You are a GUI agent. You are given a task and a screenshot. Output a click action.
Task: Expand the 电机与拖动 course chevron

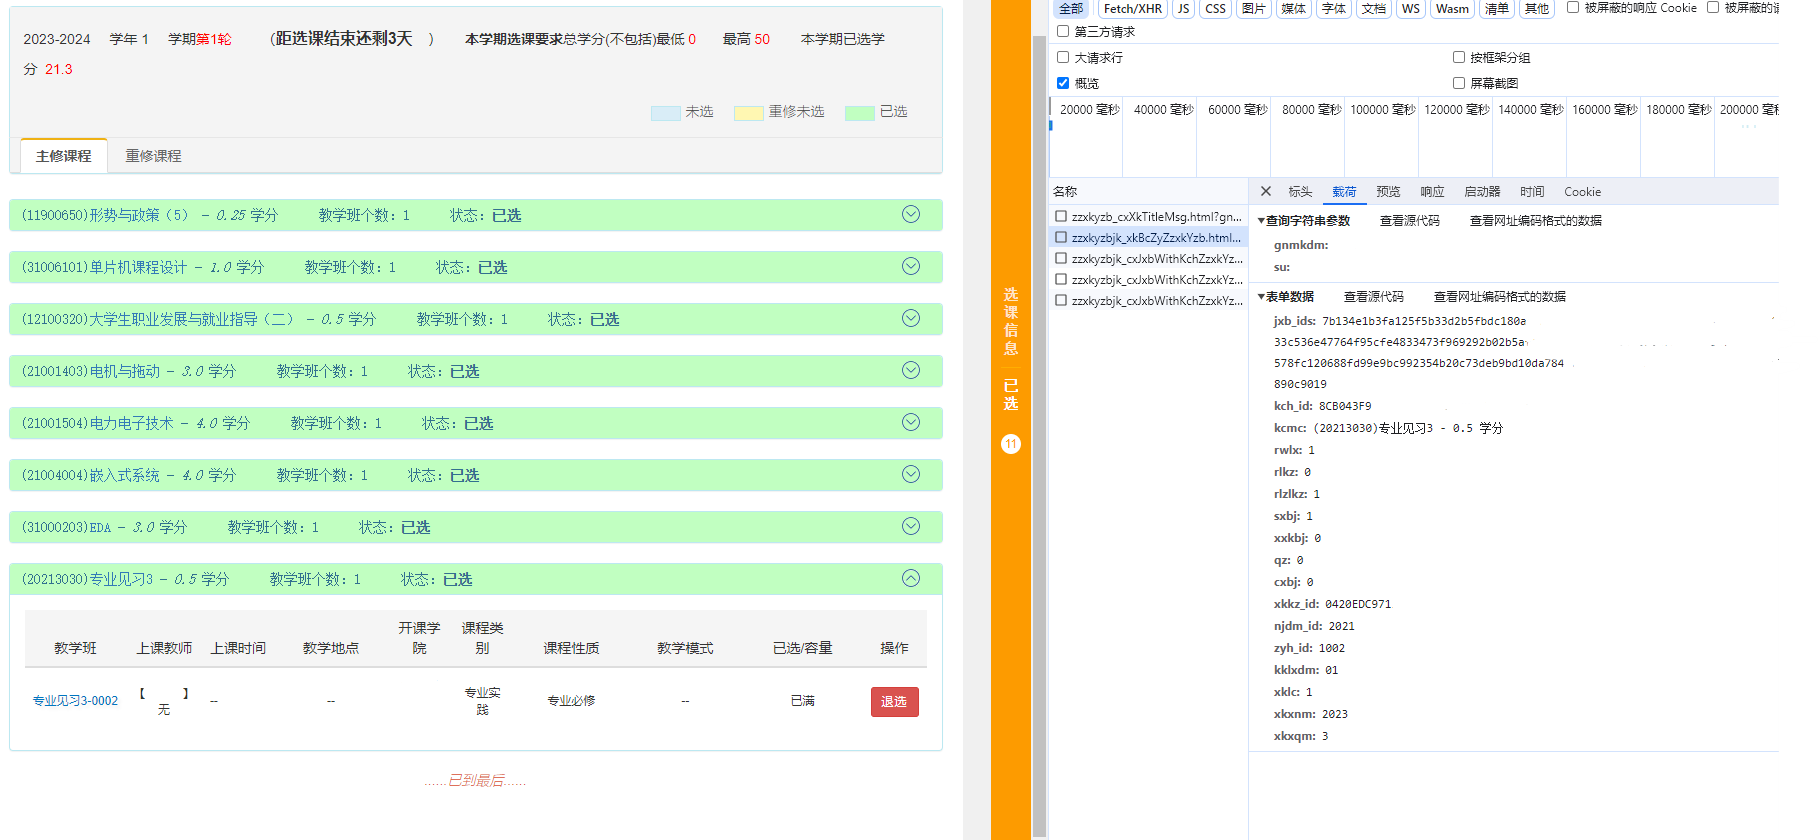(911, 370)
